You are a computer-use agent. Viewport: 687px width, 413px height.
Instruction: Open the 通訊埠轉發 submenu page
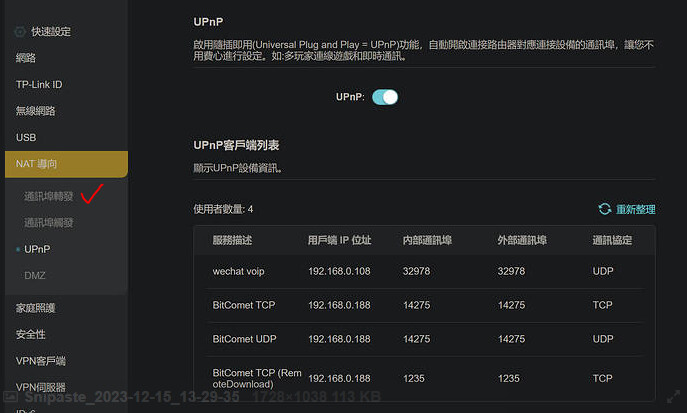click(x=49, y=197)
